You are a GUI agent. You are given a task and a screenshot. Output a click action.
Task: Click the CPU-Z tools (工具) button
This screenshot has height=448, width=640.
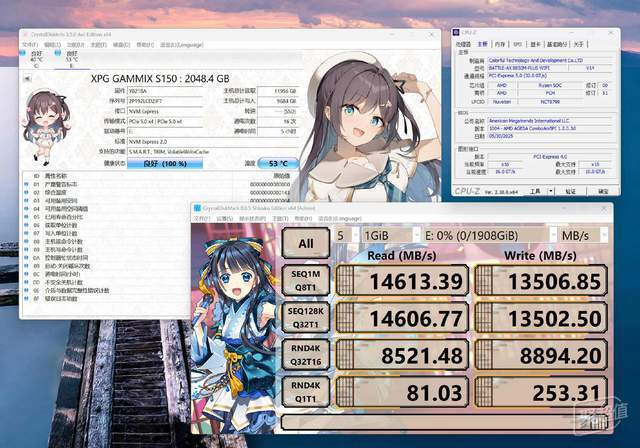coord(535,191)
